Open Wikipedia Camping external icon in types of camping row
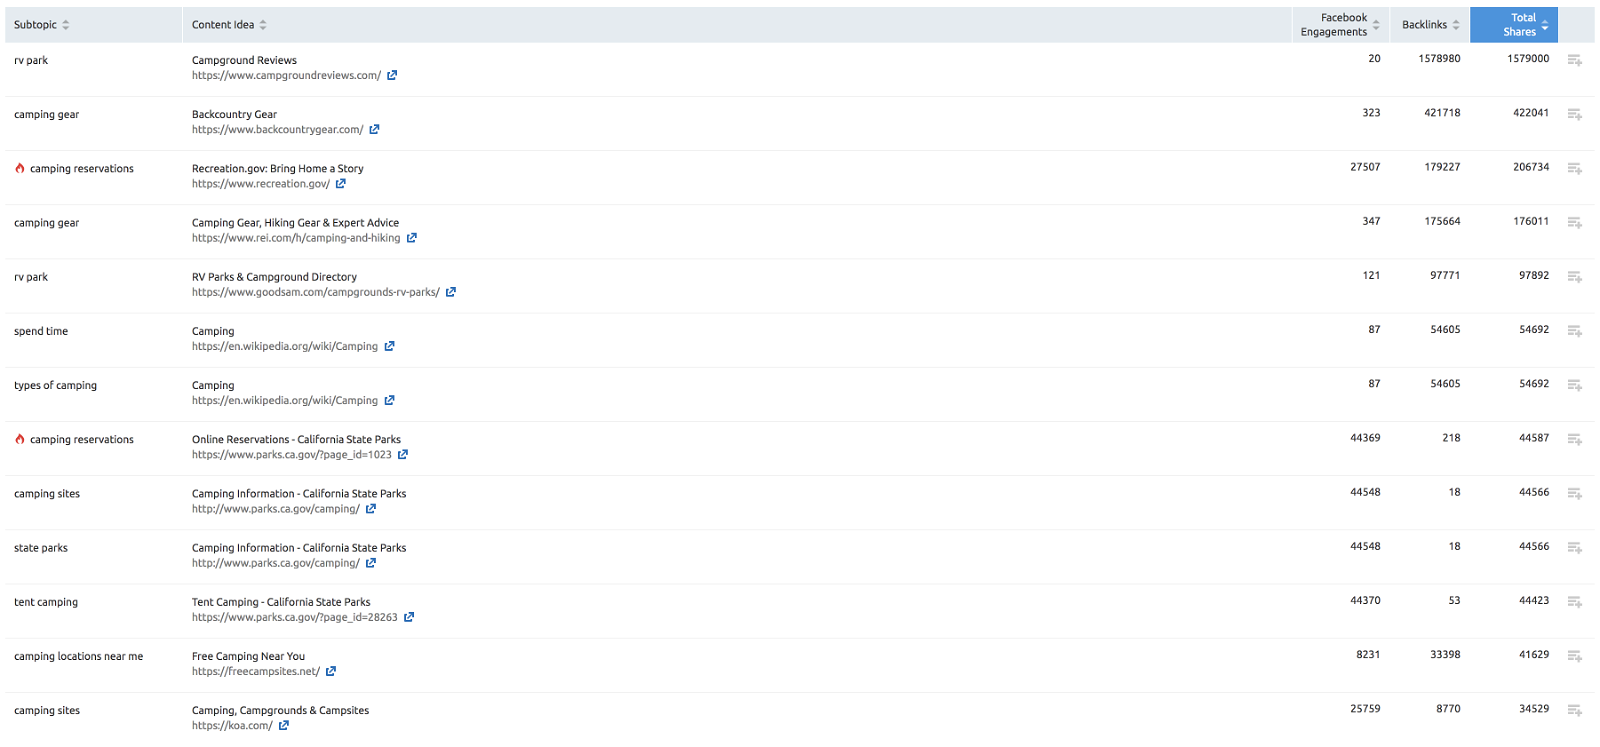Image resolution: width=1600 pixels, height=747 pixels. [x=390, y=400]
